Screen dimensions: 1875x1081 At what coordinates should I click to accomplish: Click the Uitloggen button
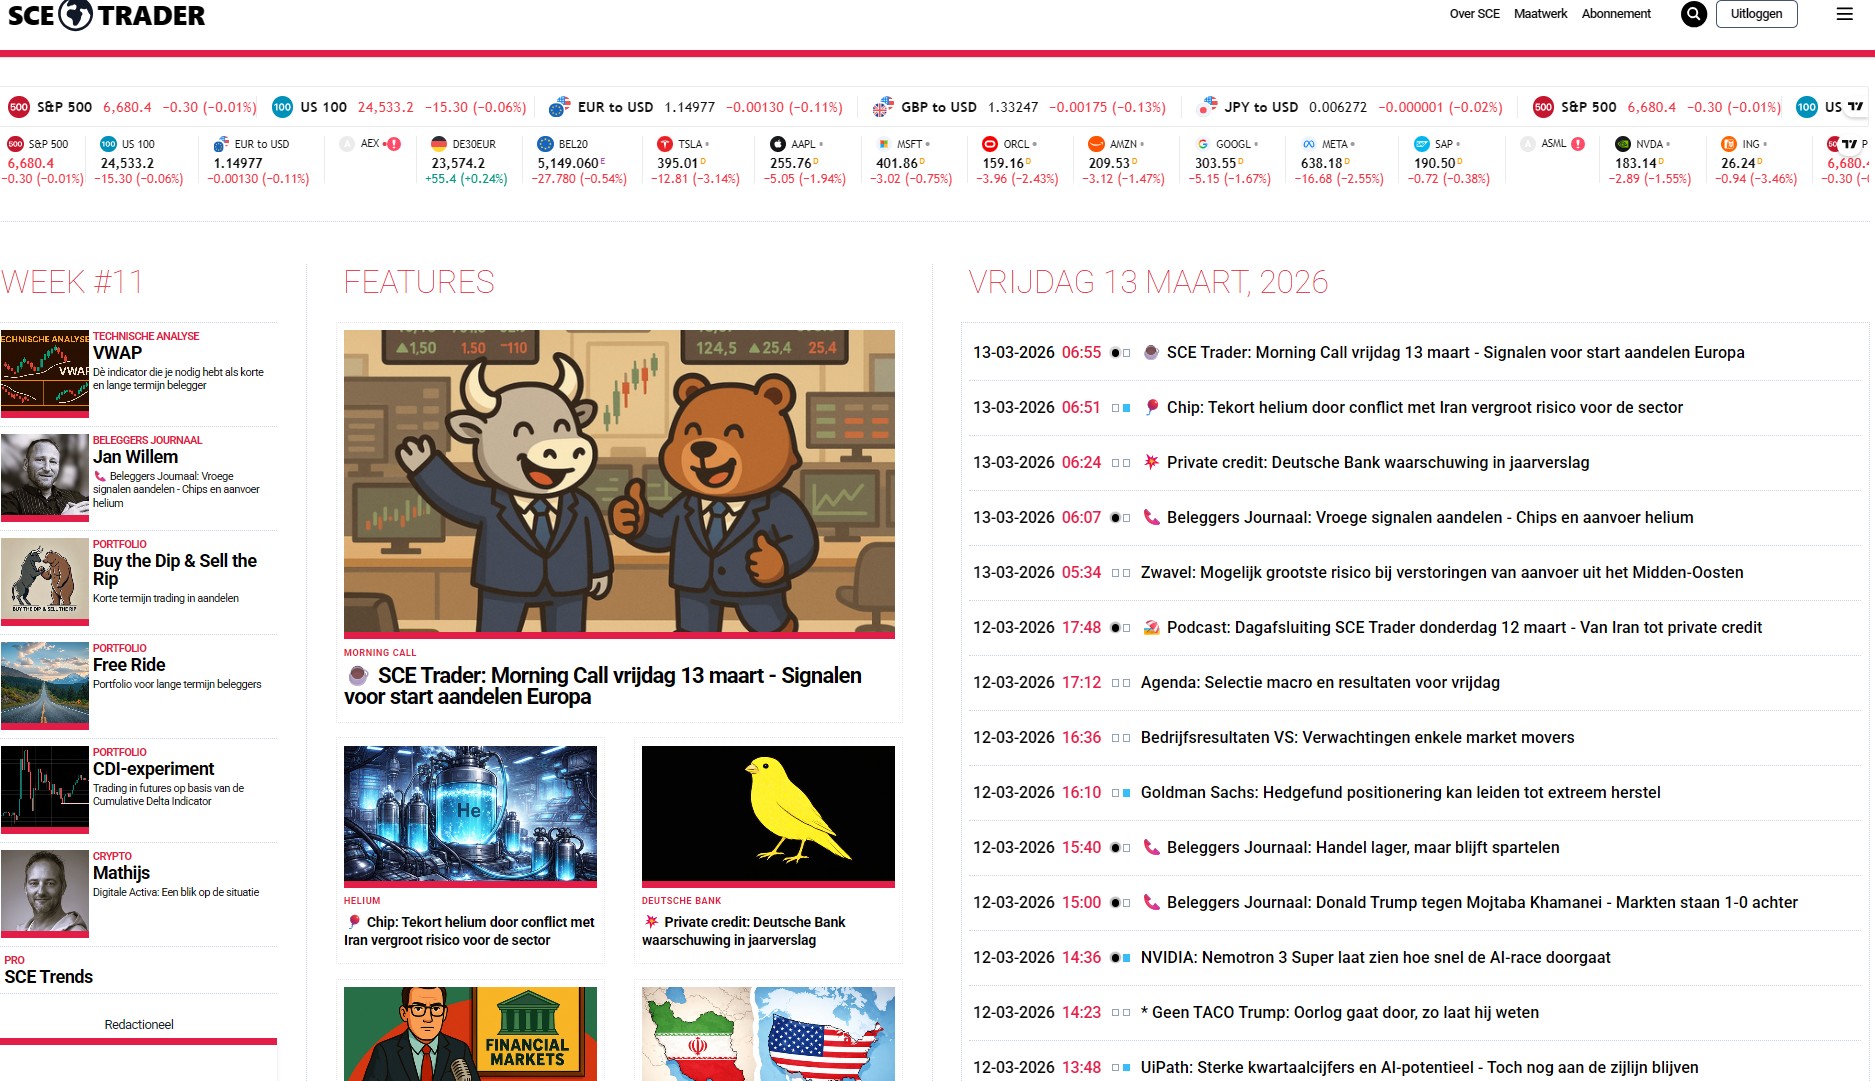[1756, 14]
